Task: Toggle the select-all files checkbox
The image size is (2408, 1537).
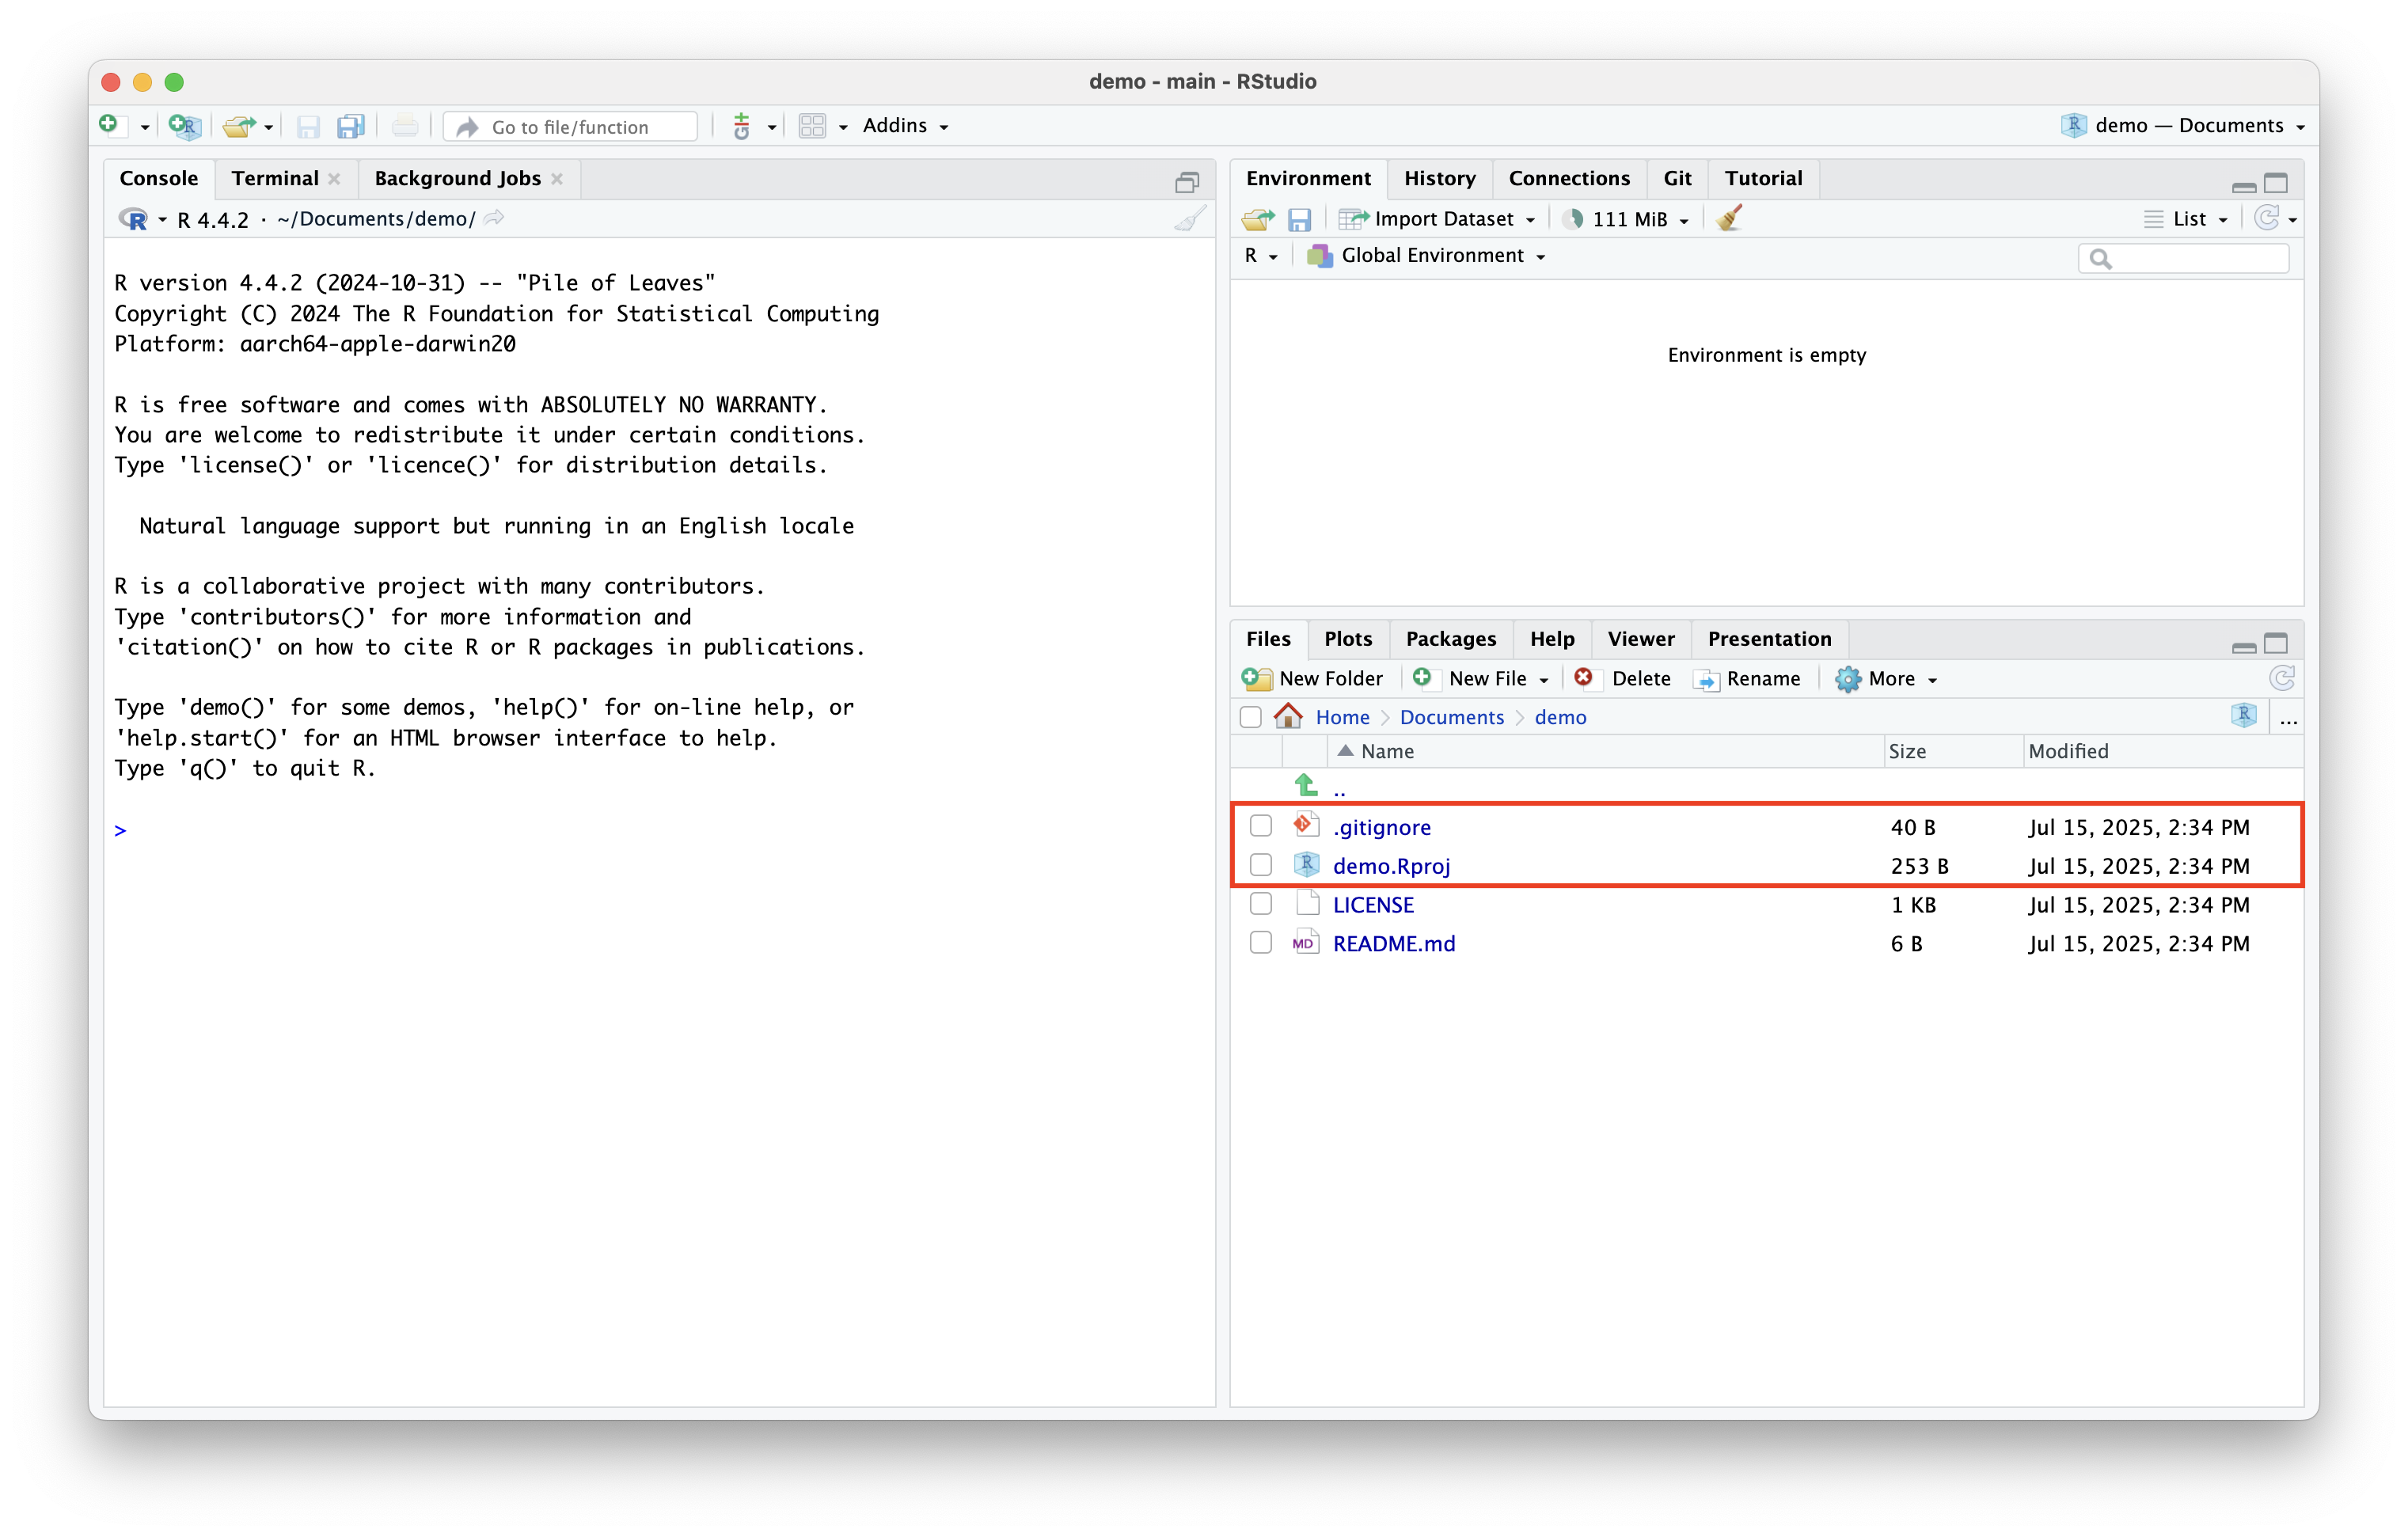Action: [x=1250, y=717]
